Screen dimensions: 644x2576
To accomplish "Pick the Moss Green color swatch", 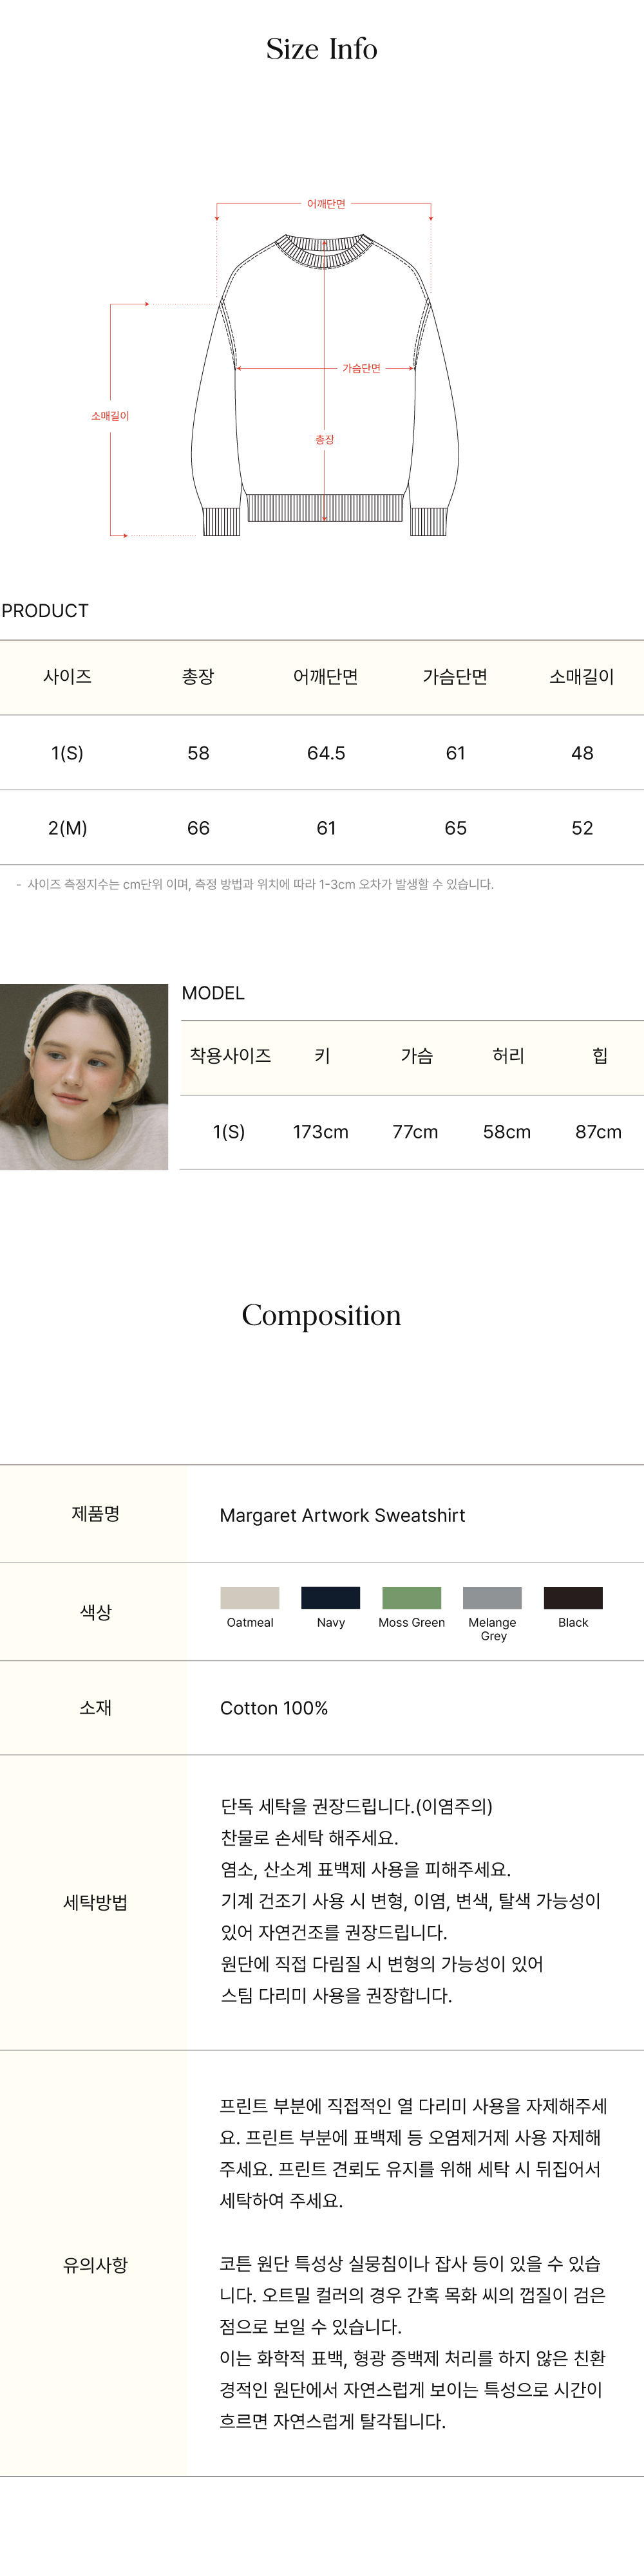I will tap(411, 1597).
